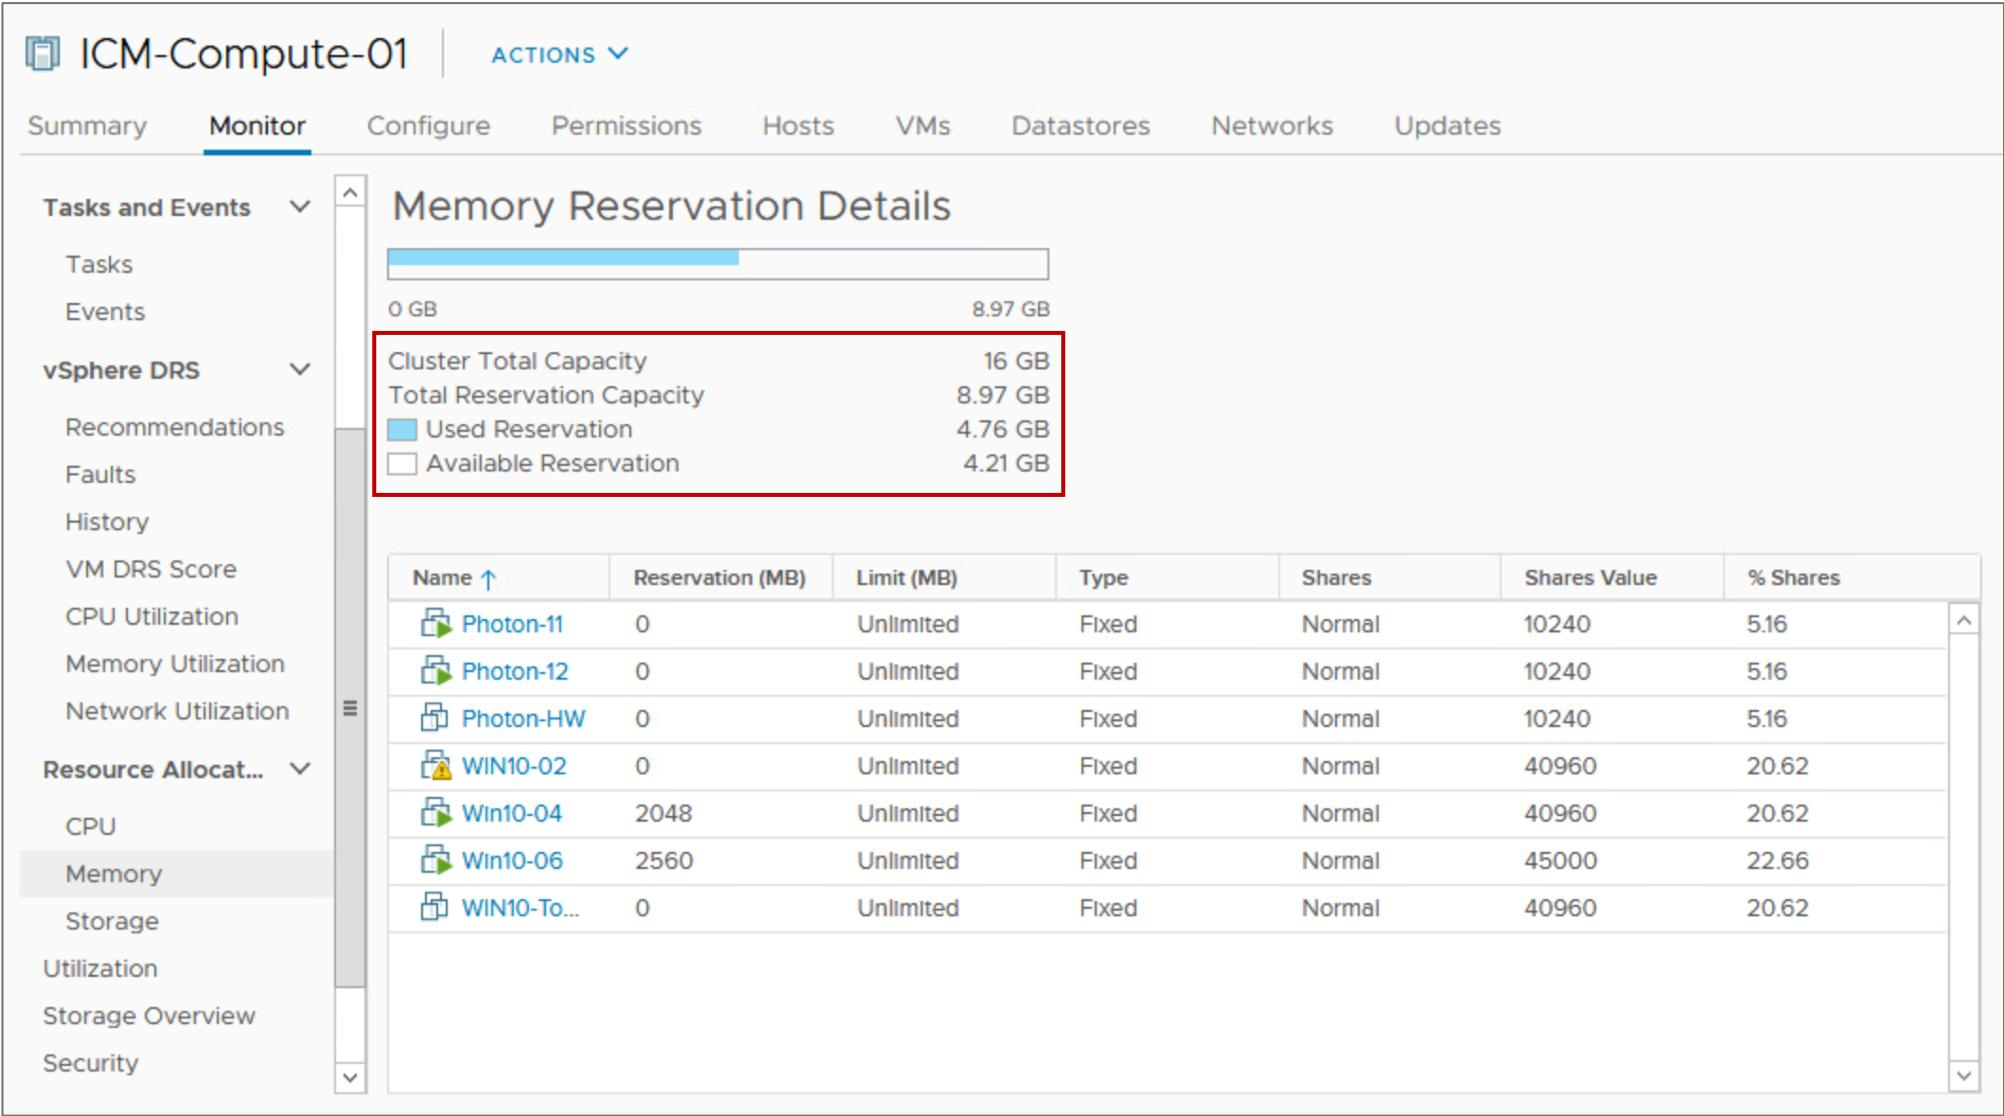
Task: Click the Cluster Total Capacity 16 GB value
Action: click(1016, 361)
